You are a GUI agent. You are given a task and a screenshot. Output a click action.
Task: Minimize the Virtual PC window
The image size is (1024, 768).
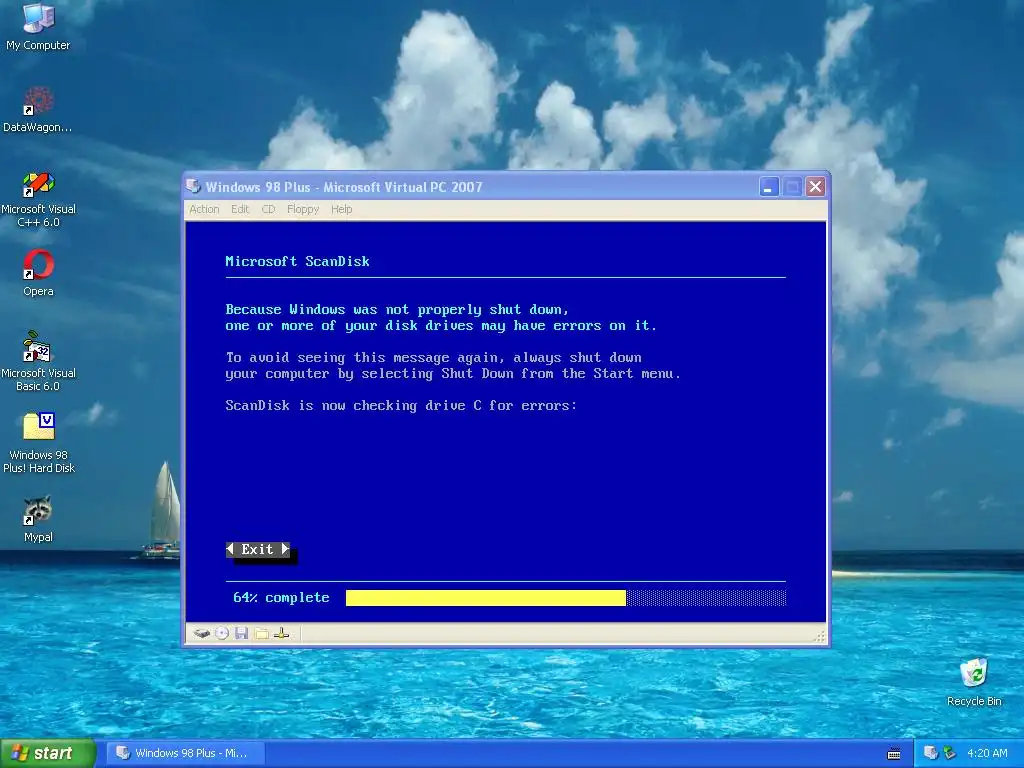point(769,187)
